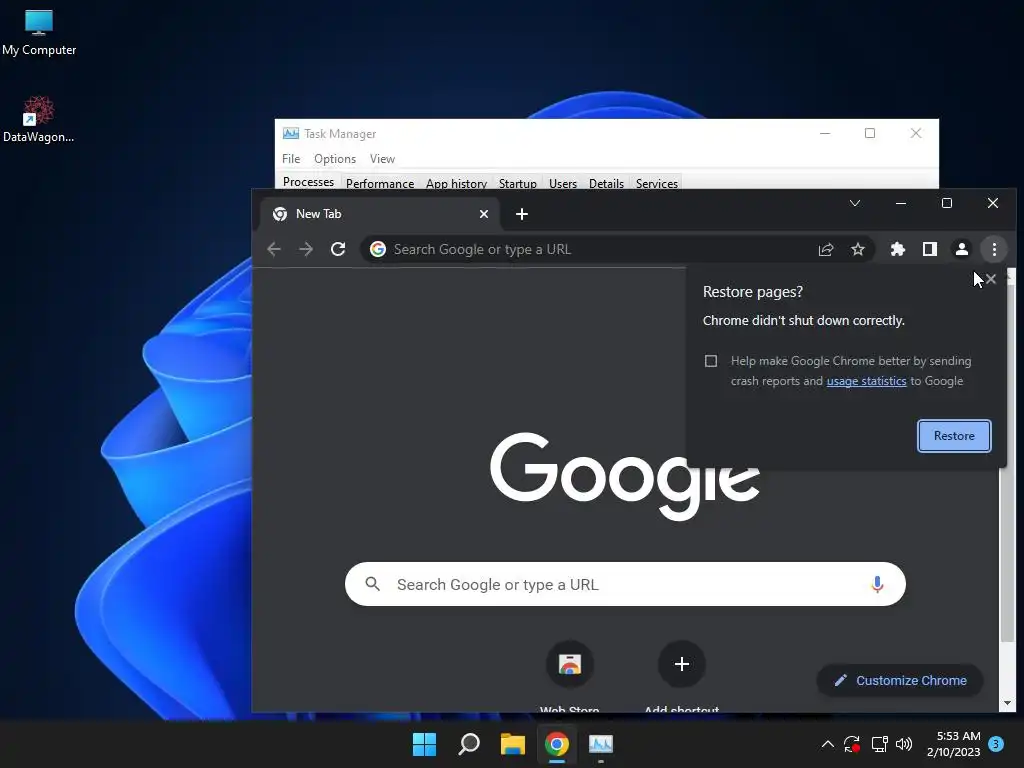
Task: Click the sync tray icon with red dot
Action: (852, 743)
